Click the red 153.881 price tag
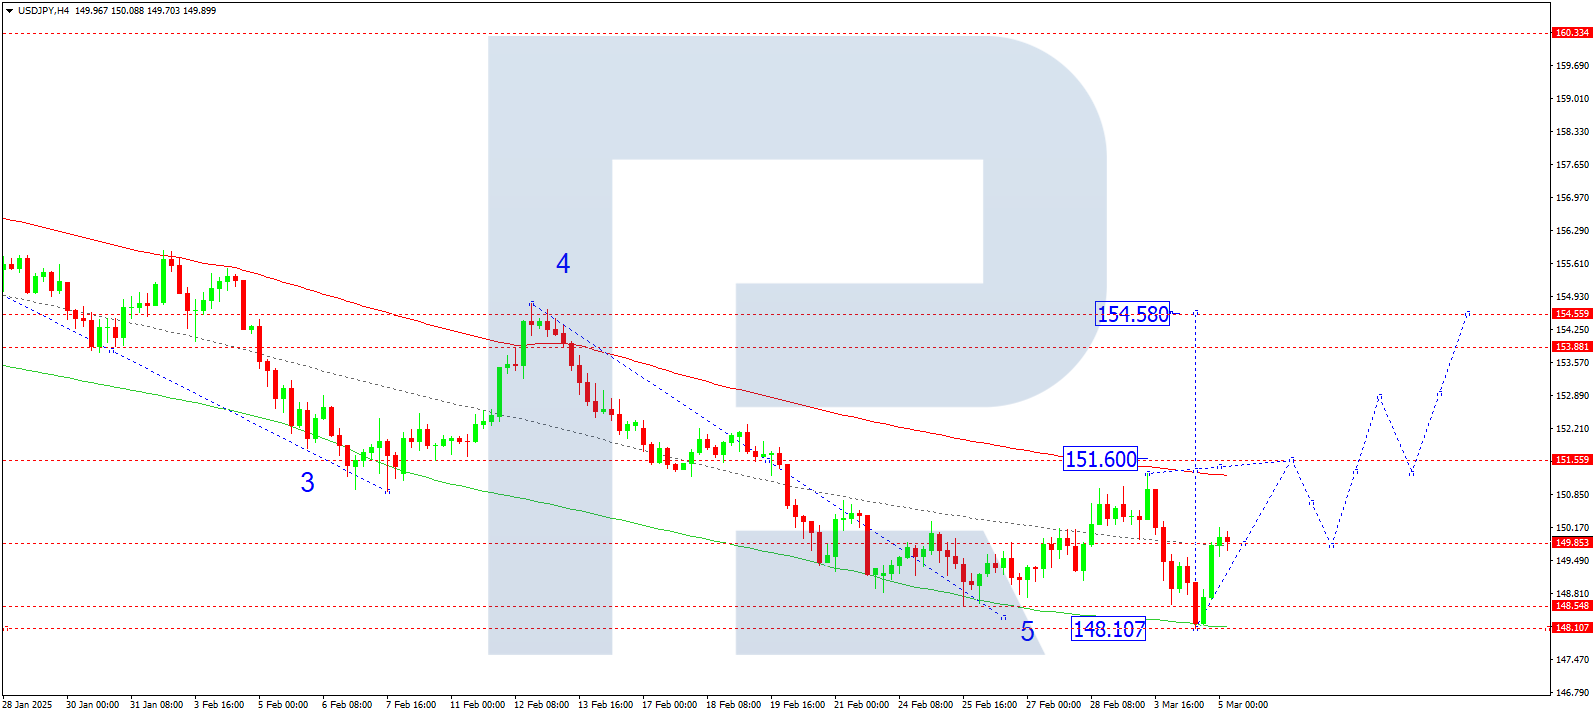1596x716 pixels. (1572, 347)
